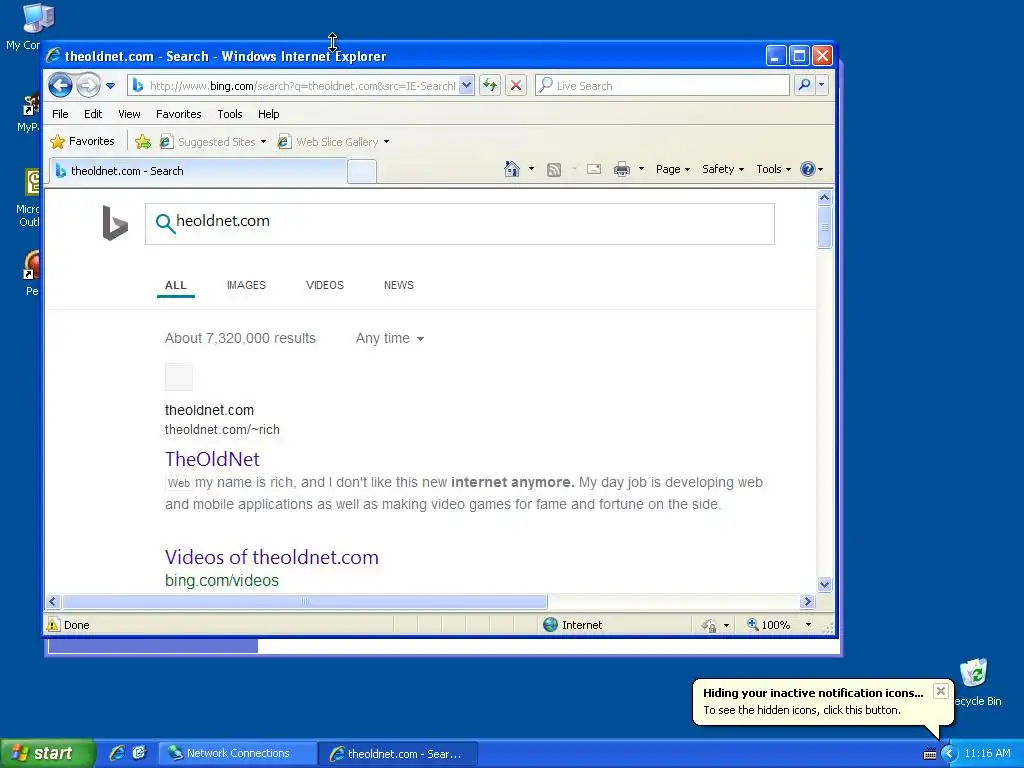This screenshot has width=1024, height=768.
Task: Expand zoom level dropdown arrow
Action: point(808,625)
